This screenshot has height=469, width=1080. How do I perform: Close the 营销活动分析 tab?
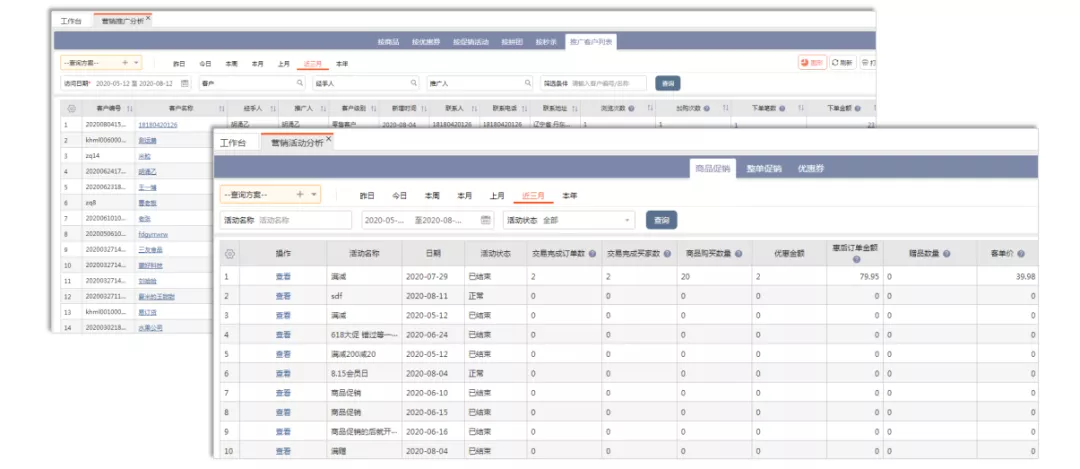coord(328,141)
